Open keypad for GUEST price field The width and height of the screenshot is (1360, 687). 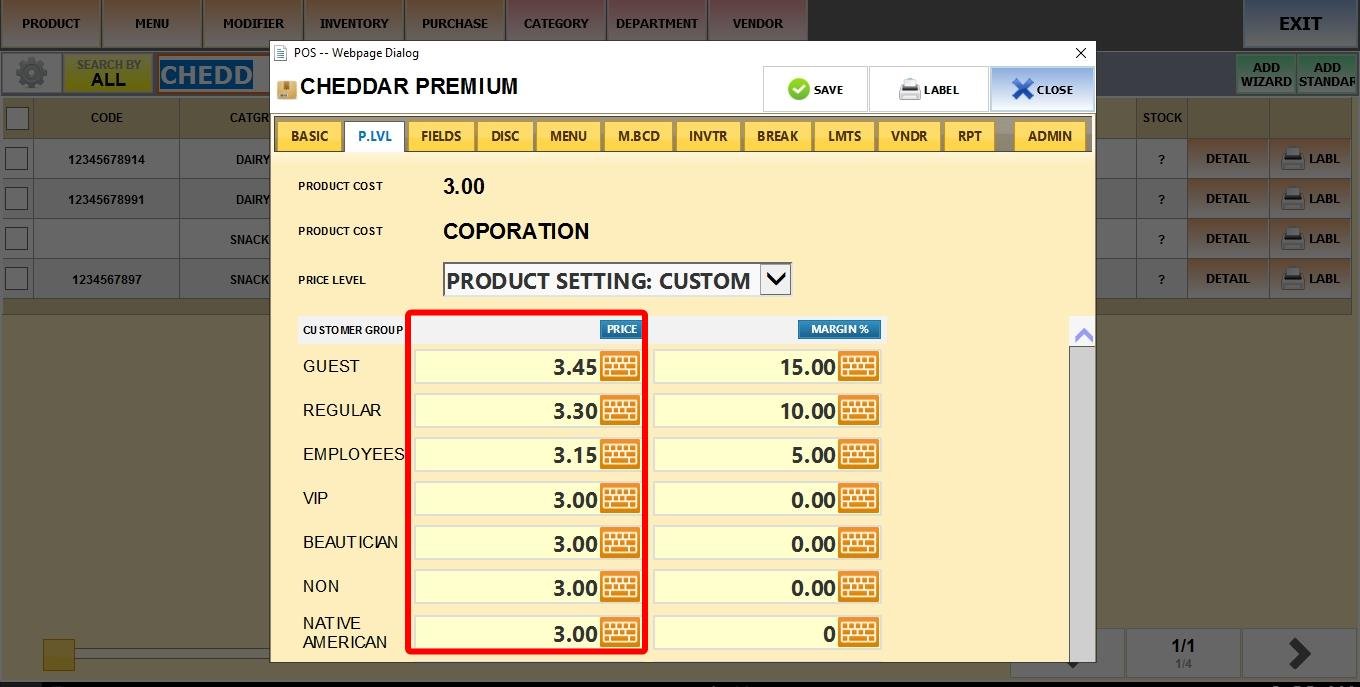619,367
